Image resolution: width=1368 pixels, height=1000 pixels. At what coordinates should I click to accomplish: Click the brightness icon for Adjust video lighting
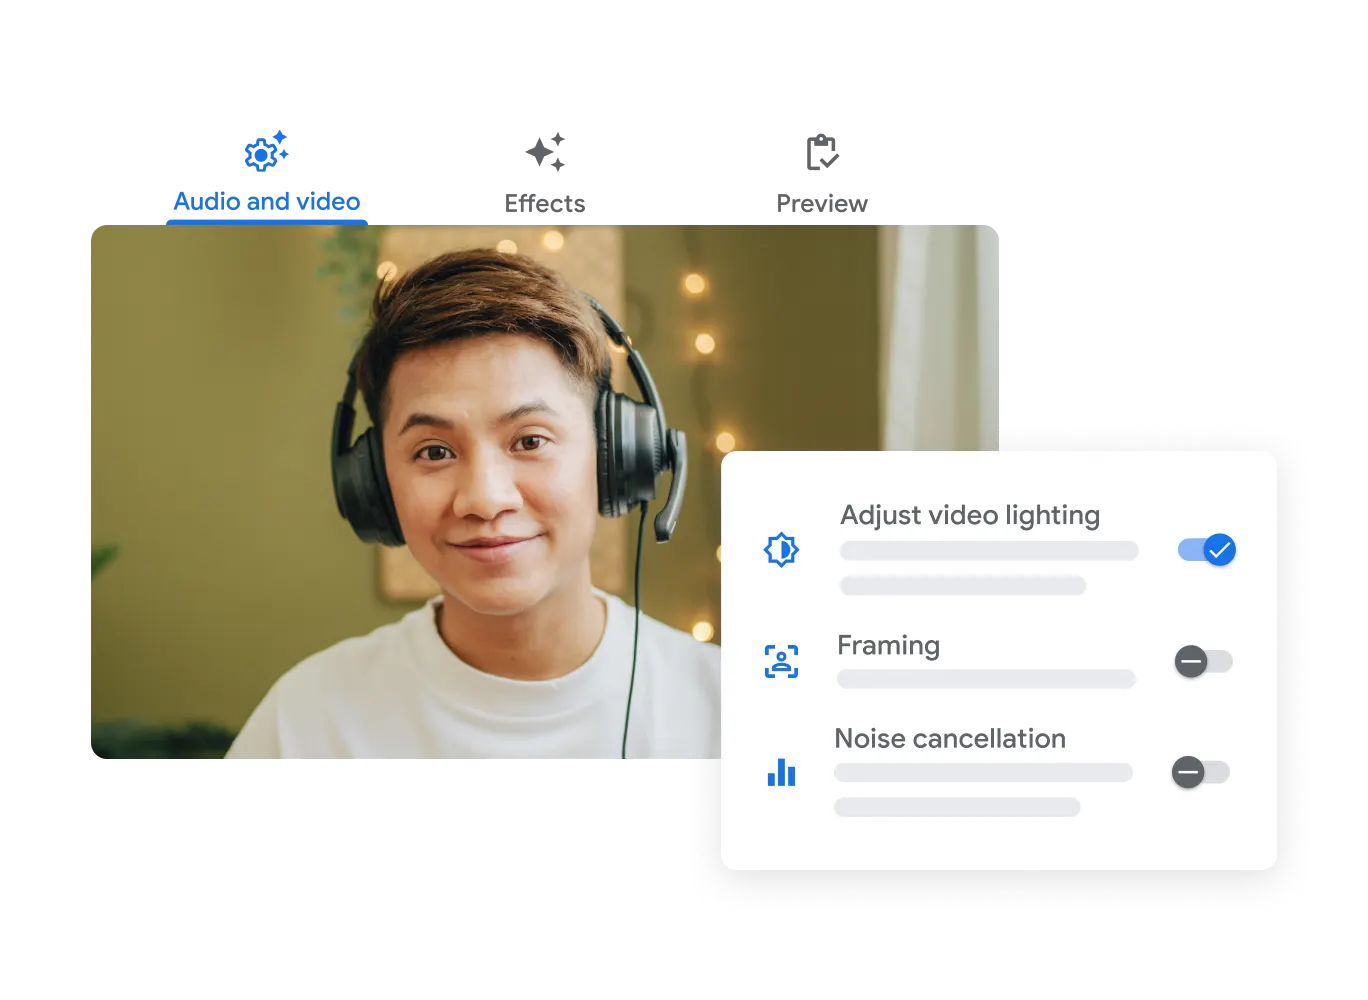coord(781,550)
